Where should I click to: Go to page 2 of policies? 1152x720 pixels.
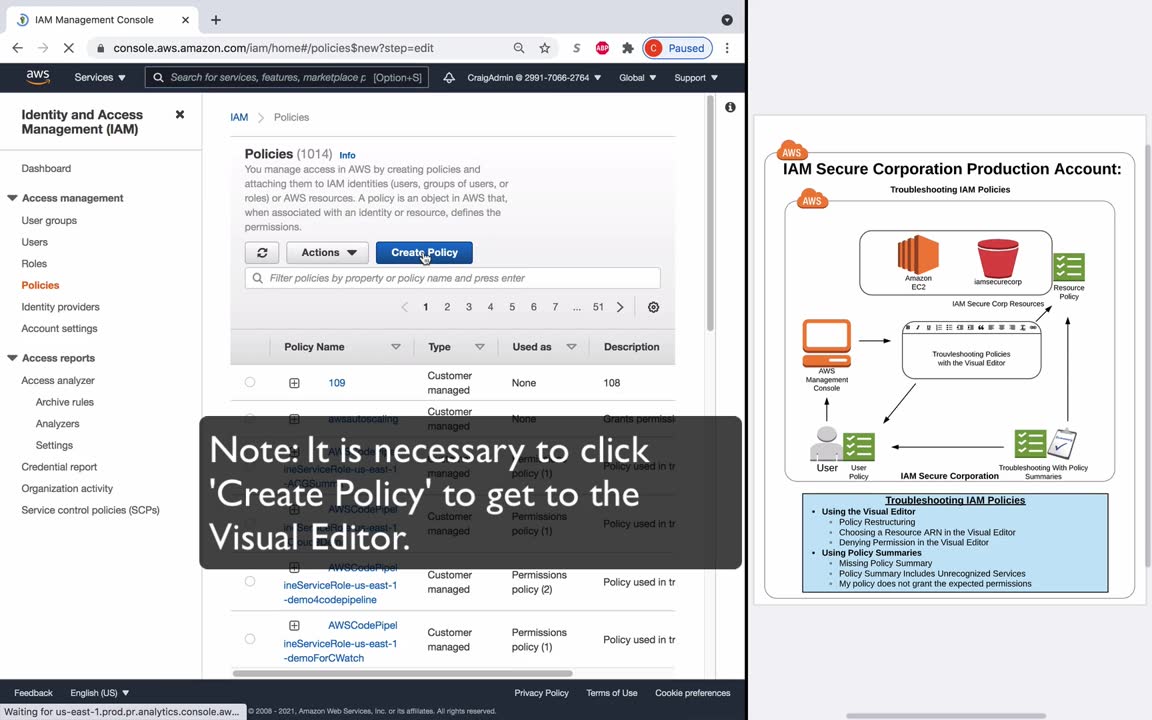447,307
